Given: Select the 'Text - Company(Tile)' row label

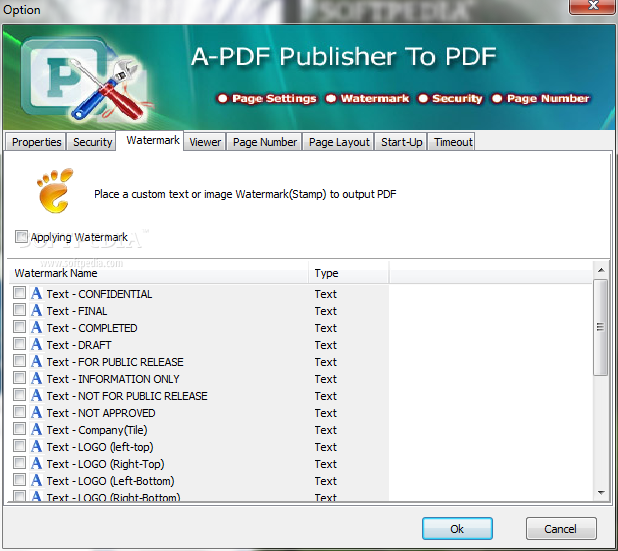Looking at the screenshot, I should pyautogui.click(x=97, y=430).
